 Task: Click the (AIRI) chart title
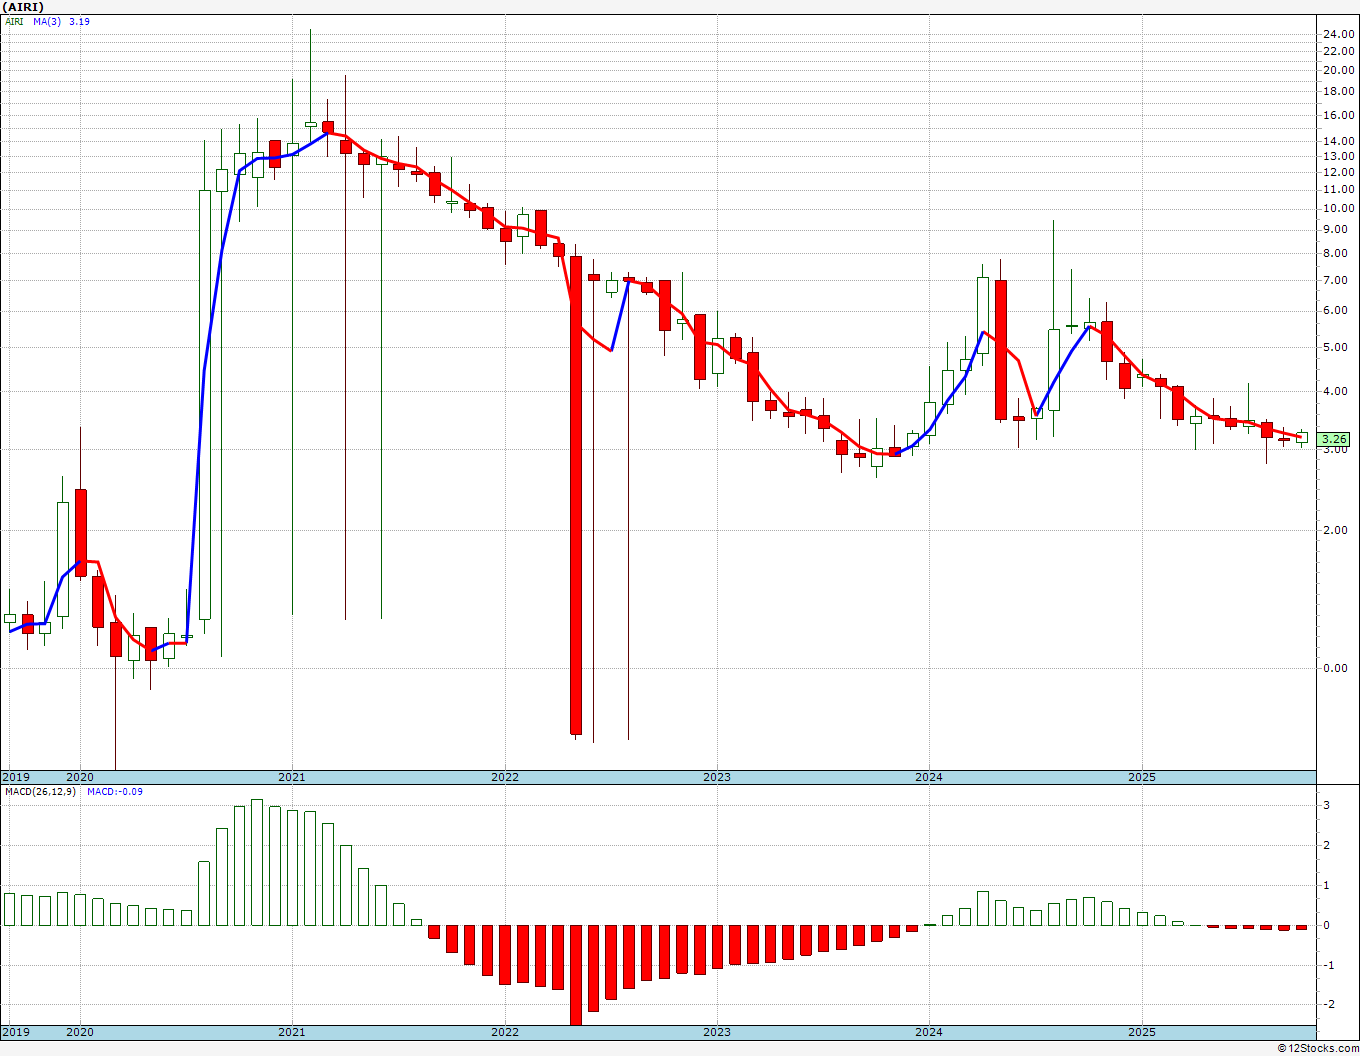tap(24, 7)
